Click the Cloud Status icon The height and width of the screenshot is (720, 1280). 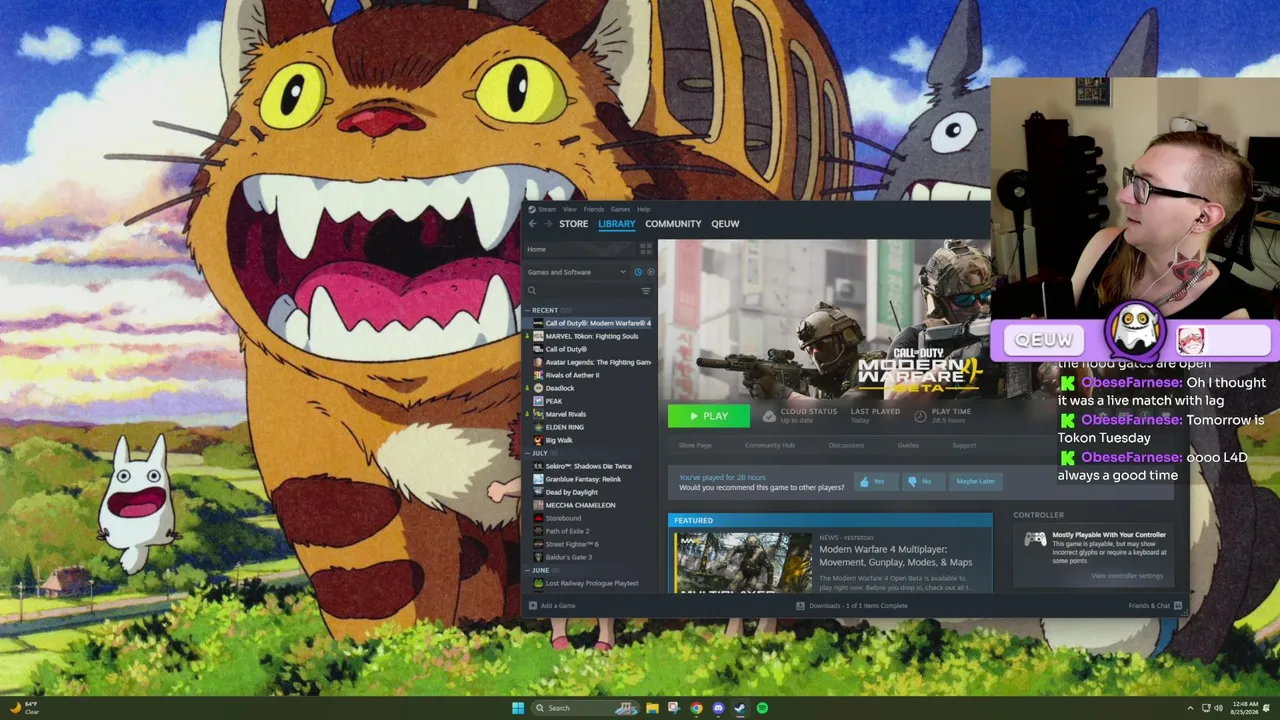pos(769,416)
